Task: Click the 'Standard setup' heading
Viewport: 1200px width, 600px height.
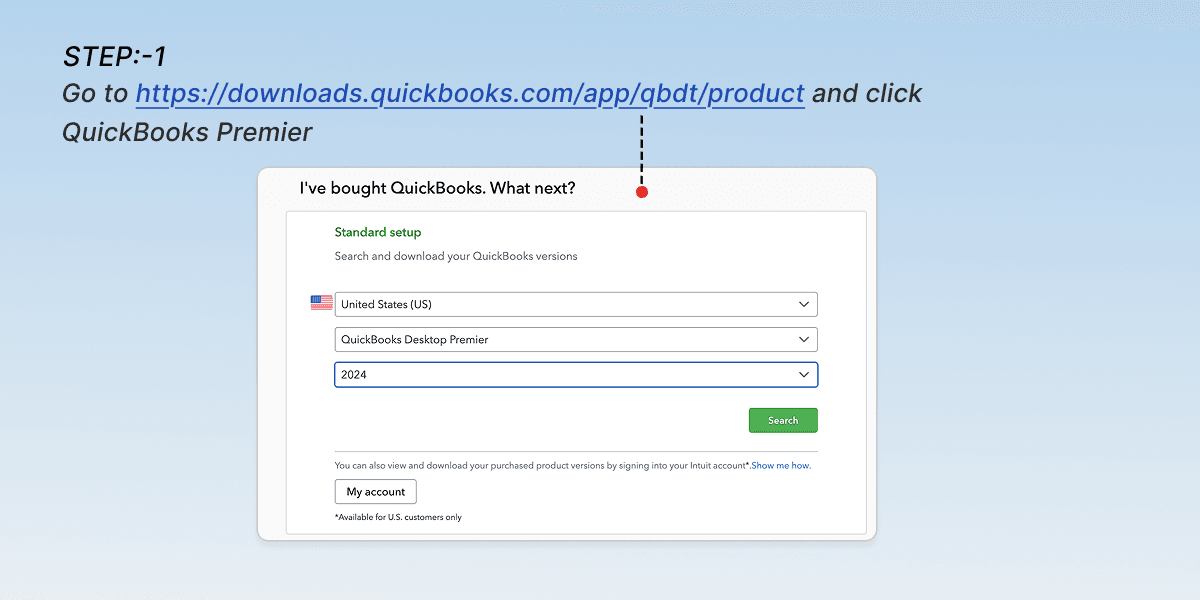Action: pyautogui.click(x=378, y=232)
